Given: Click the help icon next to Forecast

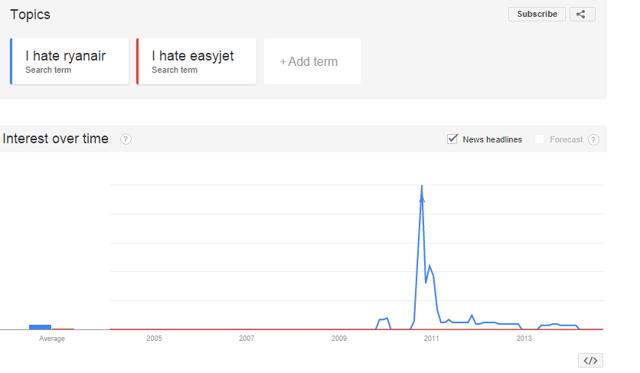Looking at the screenshot, I should coord(593,140).
